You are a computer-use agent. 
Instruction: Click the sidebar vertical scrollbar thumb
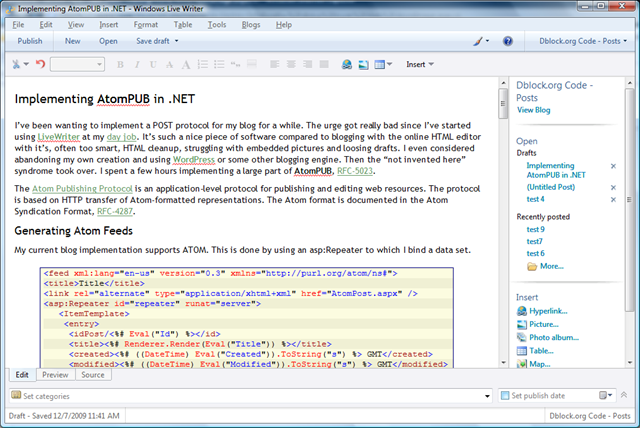pyautogui.click(x=630, y=200)
